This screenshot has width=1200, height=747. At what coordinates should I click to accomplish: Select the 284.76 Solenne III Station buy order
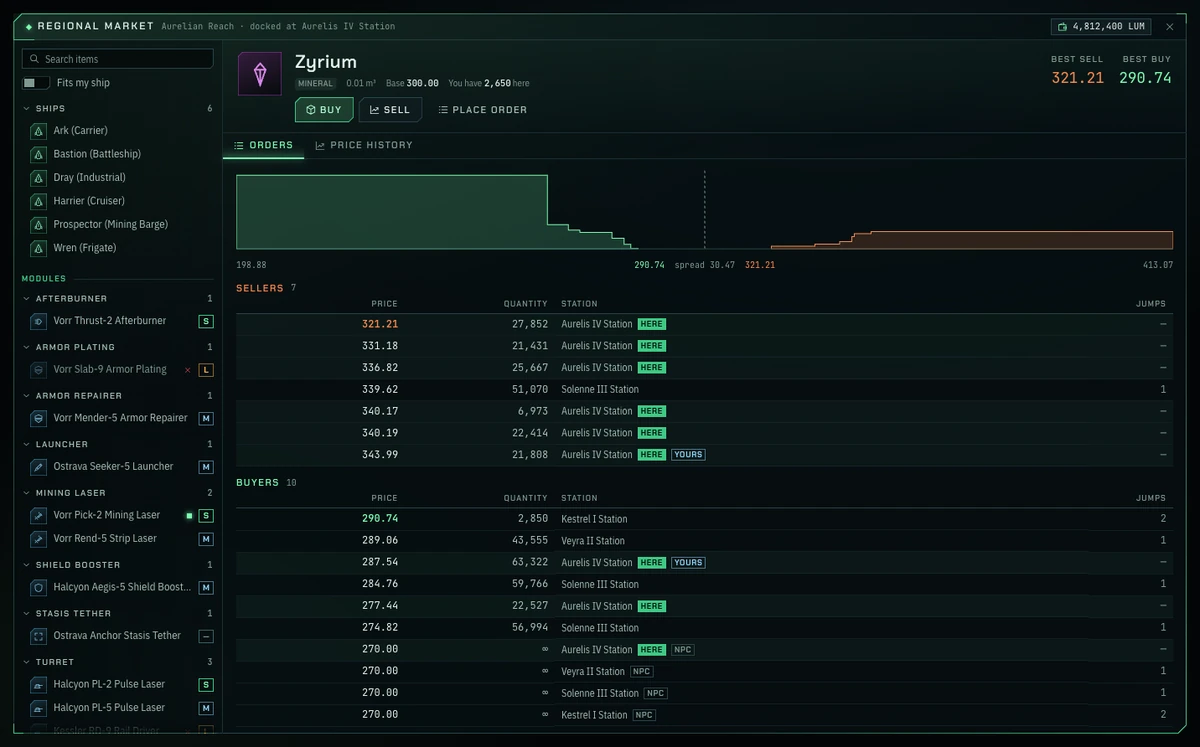(x=704, y=584)
